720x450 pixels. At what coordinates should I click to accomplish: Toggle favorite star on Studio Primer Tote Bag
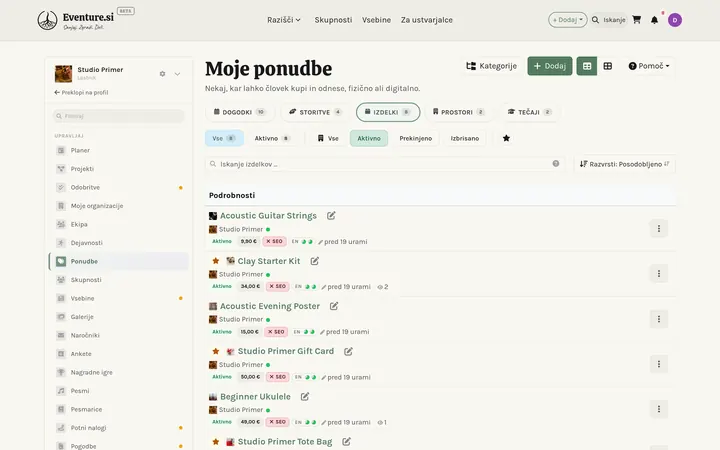(x=215, y=441)
